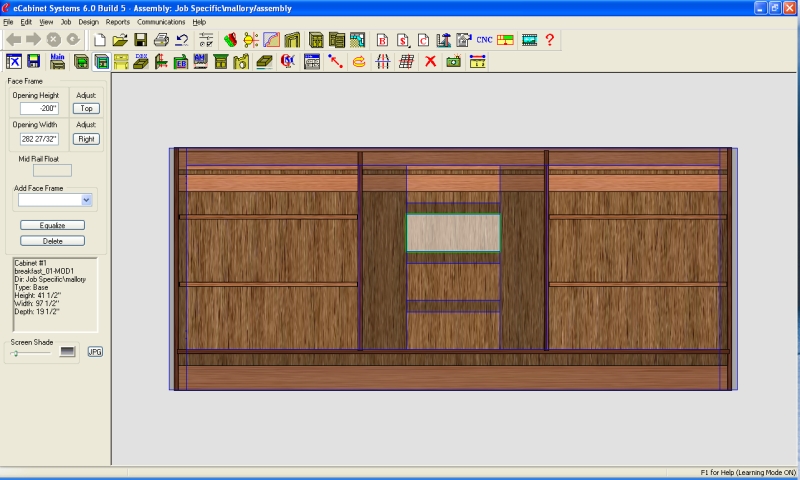Screen dimensions: 800x480
Task: Click the Print icon in toolbar
Action: click(x=161, y=40)
